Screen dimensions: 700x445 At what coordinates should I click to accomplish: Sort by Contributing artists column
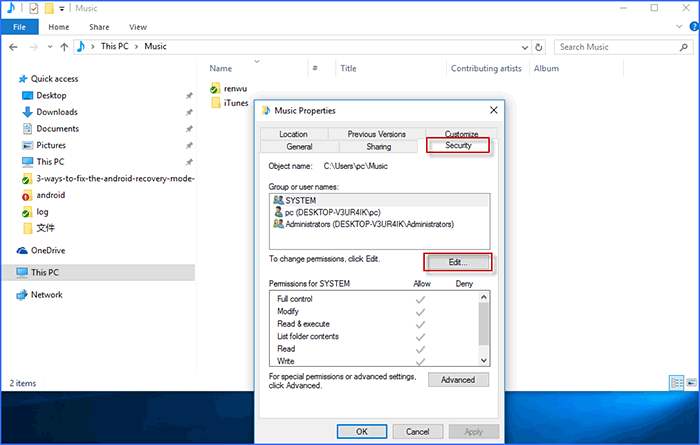[486, 68]
